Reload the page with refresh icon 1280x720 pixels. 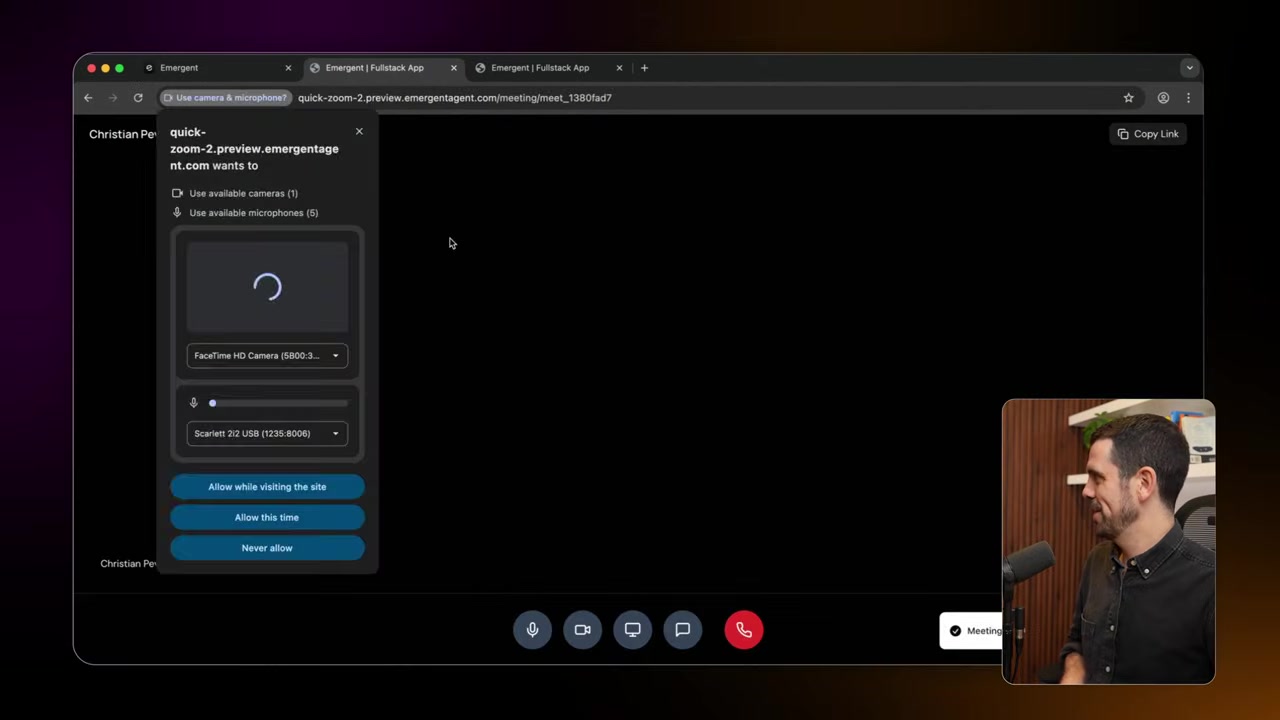pos(138,98)
